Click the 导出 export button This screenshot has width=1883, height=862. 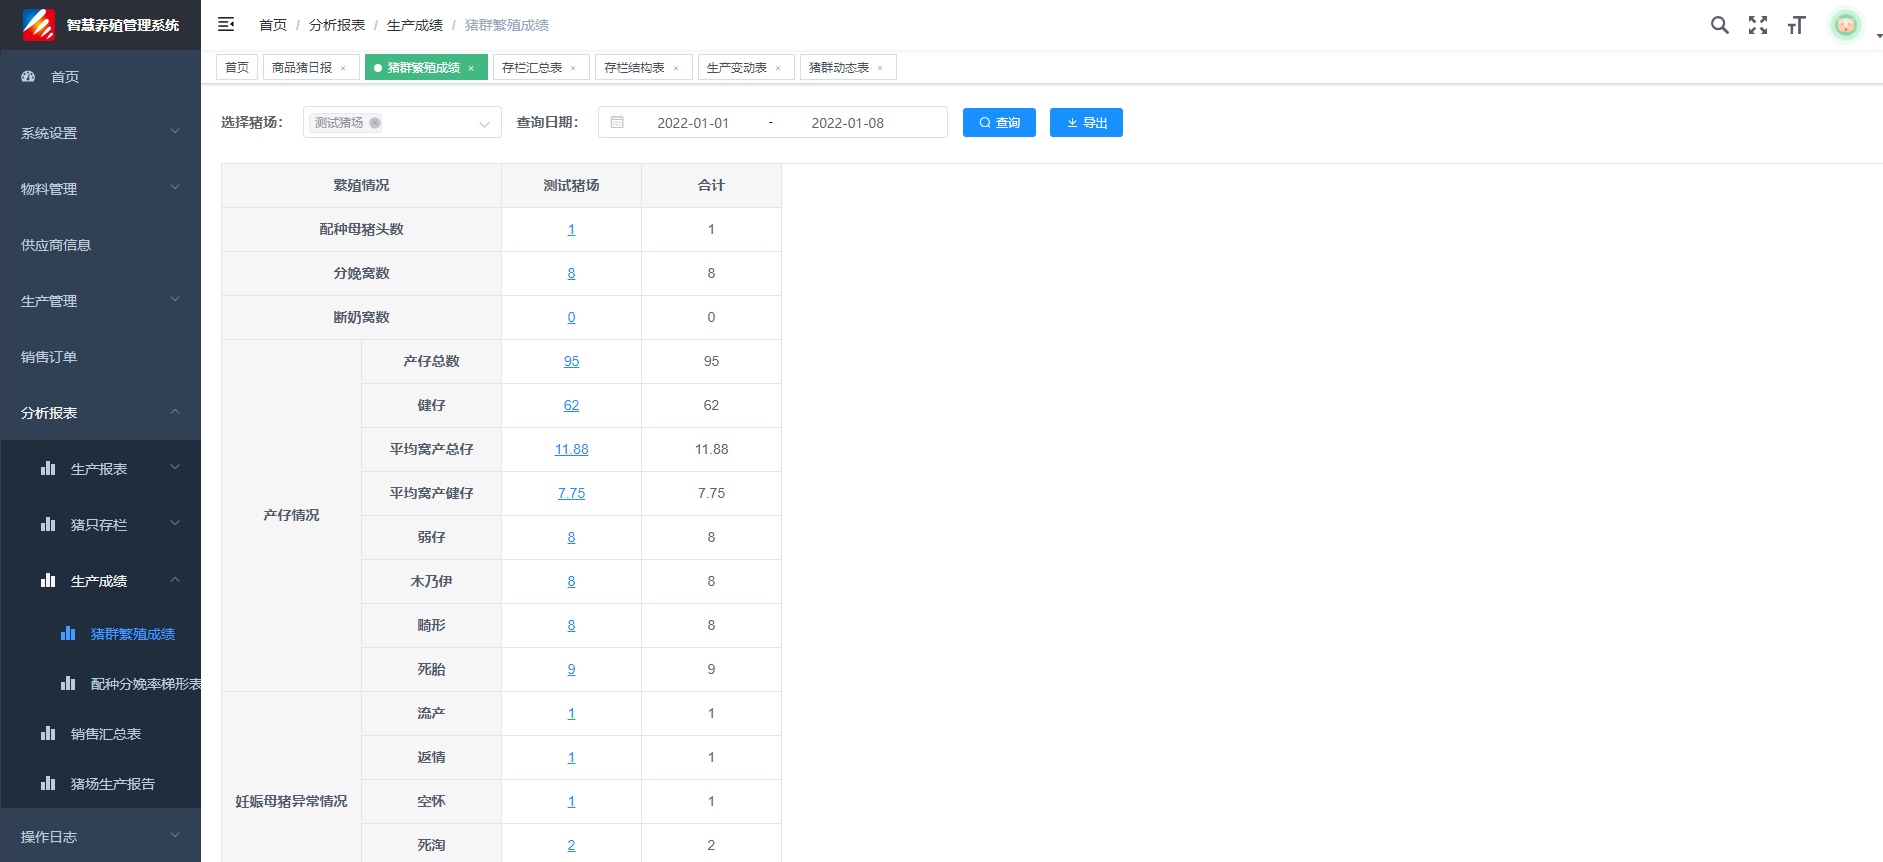pyautogui.click(x=1086, y=122)
